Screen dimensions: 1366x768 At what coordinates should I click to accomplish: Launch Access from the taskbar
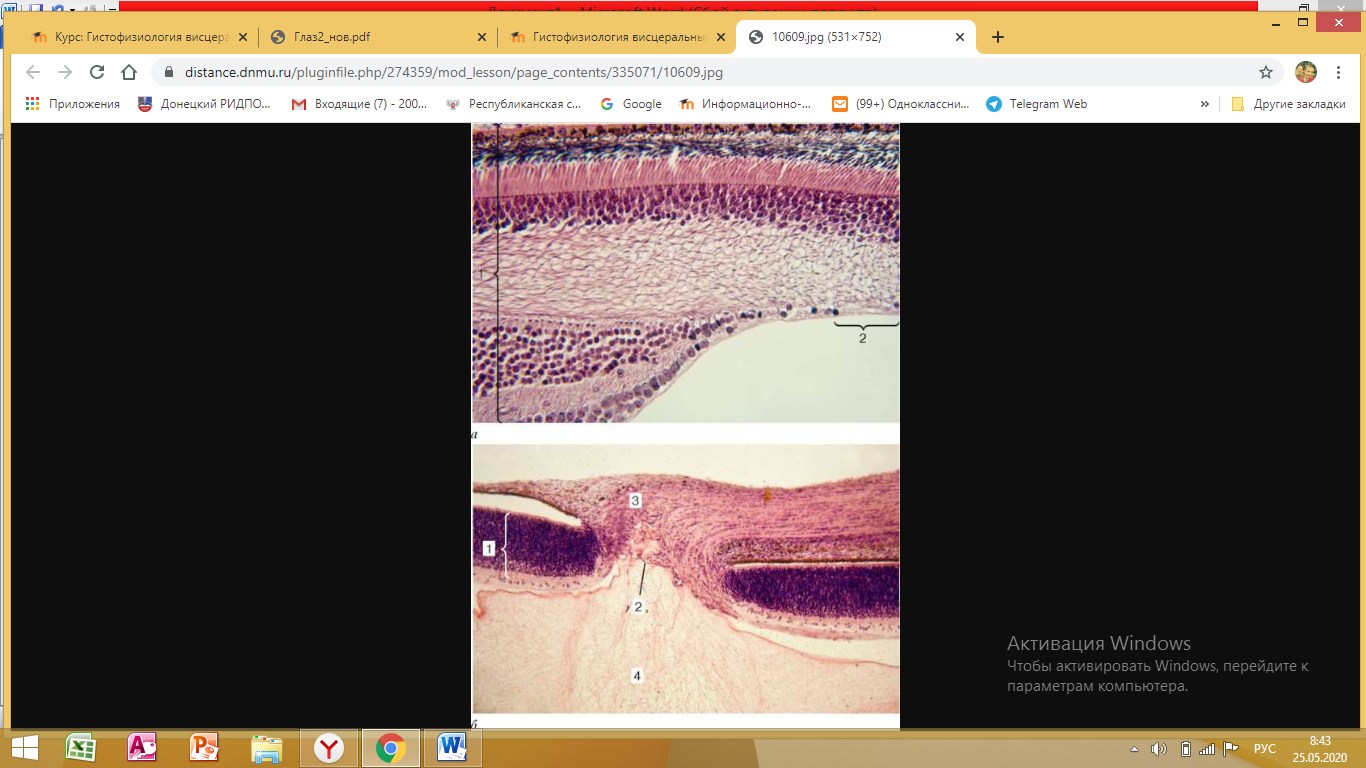tap(142, 748)
